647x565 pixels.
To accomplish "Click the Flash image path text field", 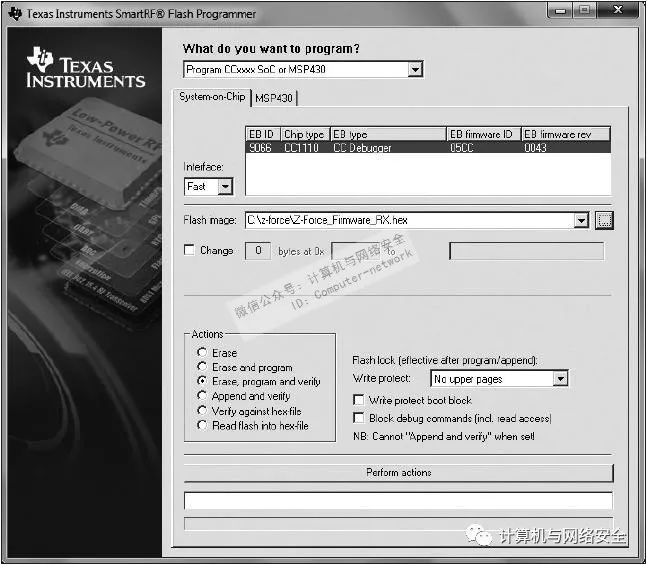I will tap(410, 220).
